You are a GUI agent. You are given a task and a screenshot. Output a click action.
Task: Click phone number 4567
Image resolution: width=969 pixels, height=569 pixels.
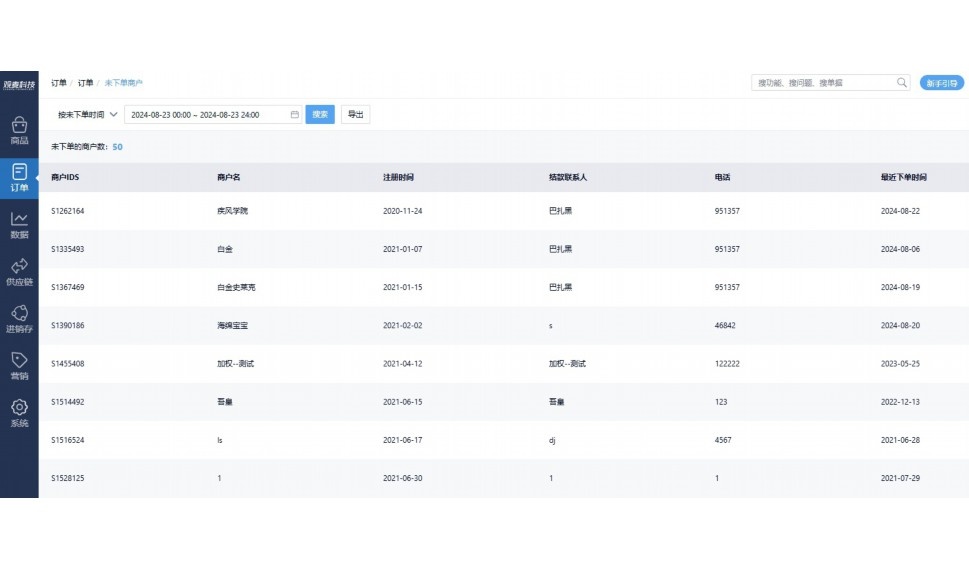[x=723, y=440]
